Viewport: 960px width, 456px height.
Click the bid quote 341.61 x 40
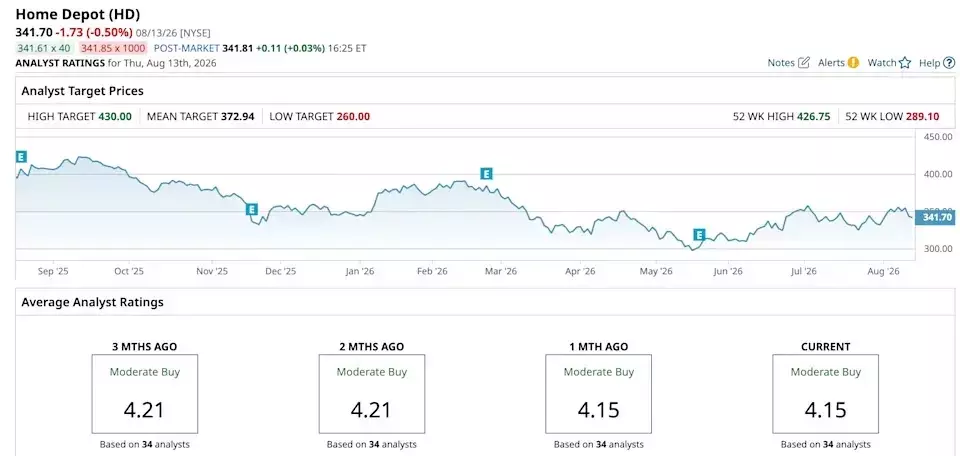point(44,48)
